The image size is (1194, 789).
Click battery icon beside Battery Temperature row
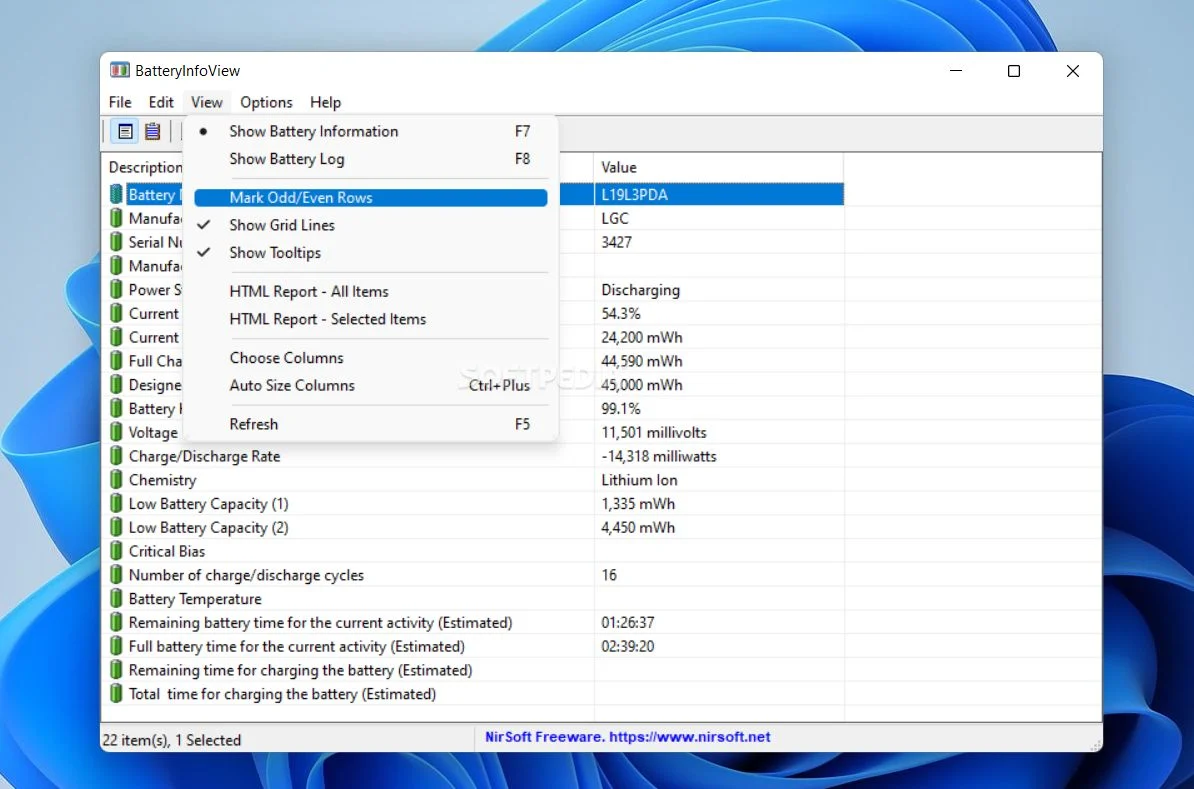pos(116,599)
